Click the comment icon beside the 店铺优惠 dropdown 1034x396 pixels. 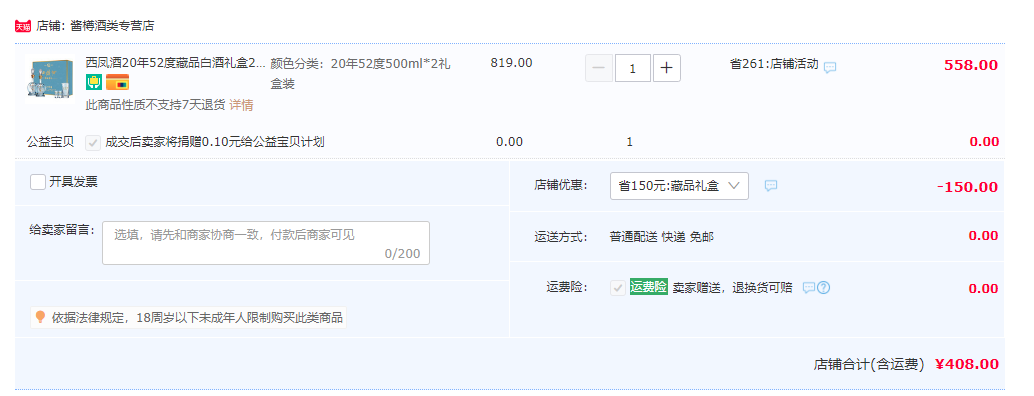771,186
